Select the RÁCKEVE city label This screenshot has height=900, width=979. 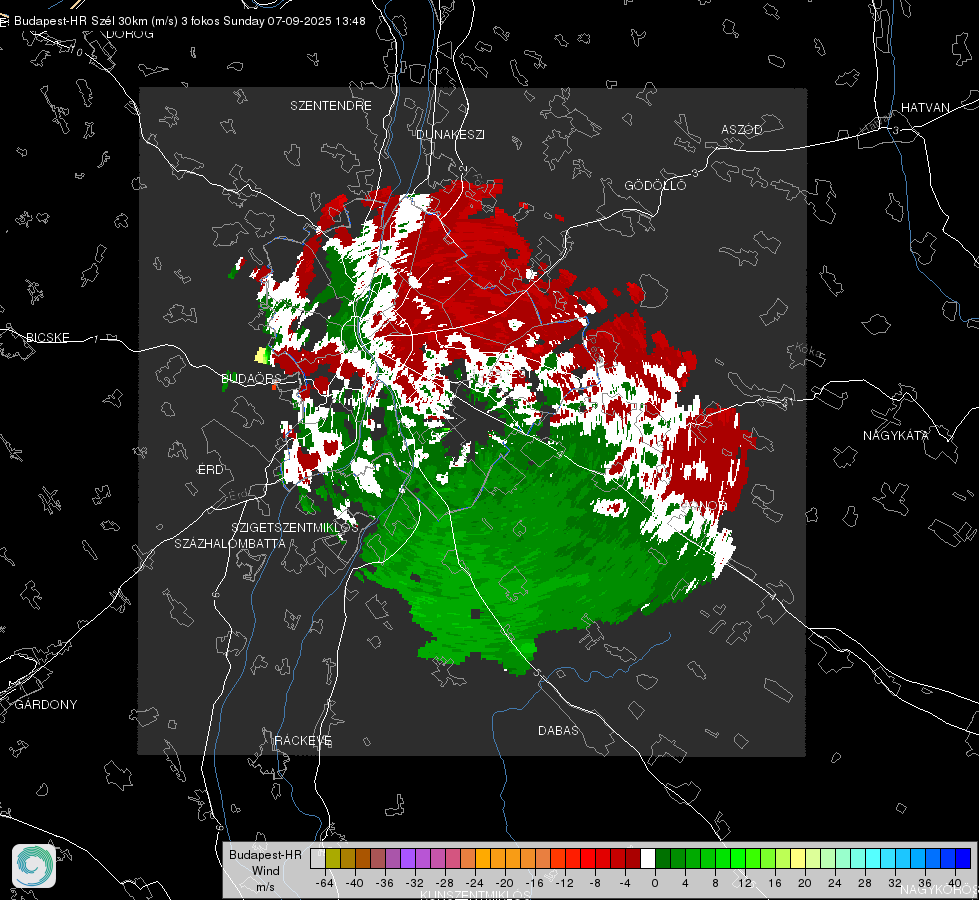[x=303, y=740]
